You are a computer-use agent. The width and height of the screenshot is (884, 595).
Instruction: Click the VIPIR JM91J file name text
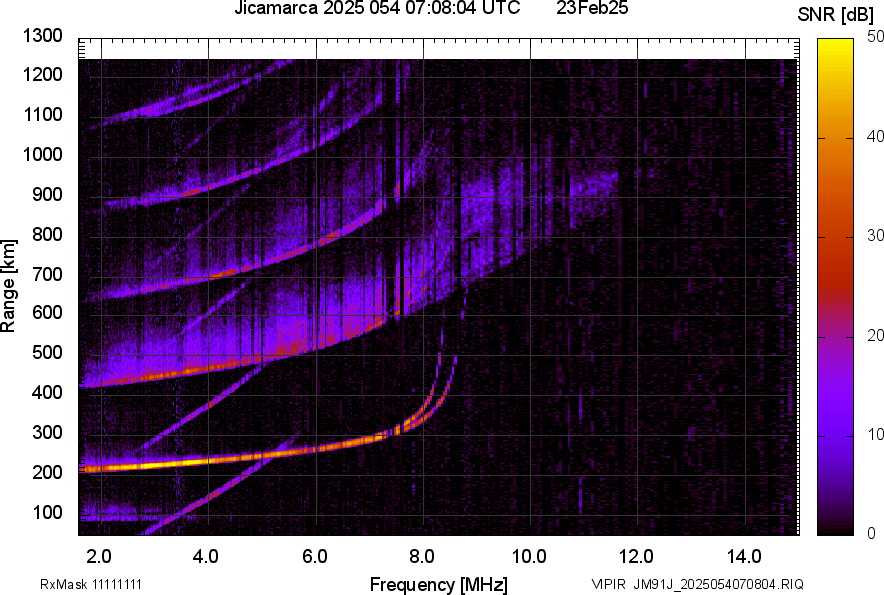pyautogui.click(x=697, y=584)
